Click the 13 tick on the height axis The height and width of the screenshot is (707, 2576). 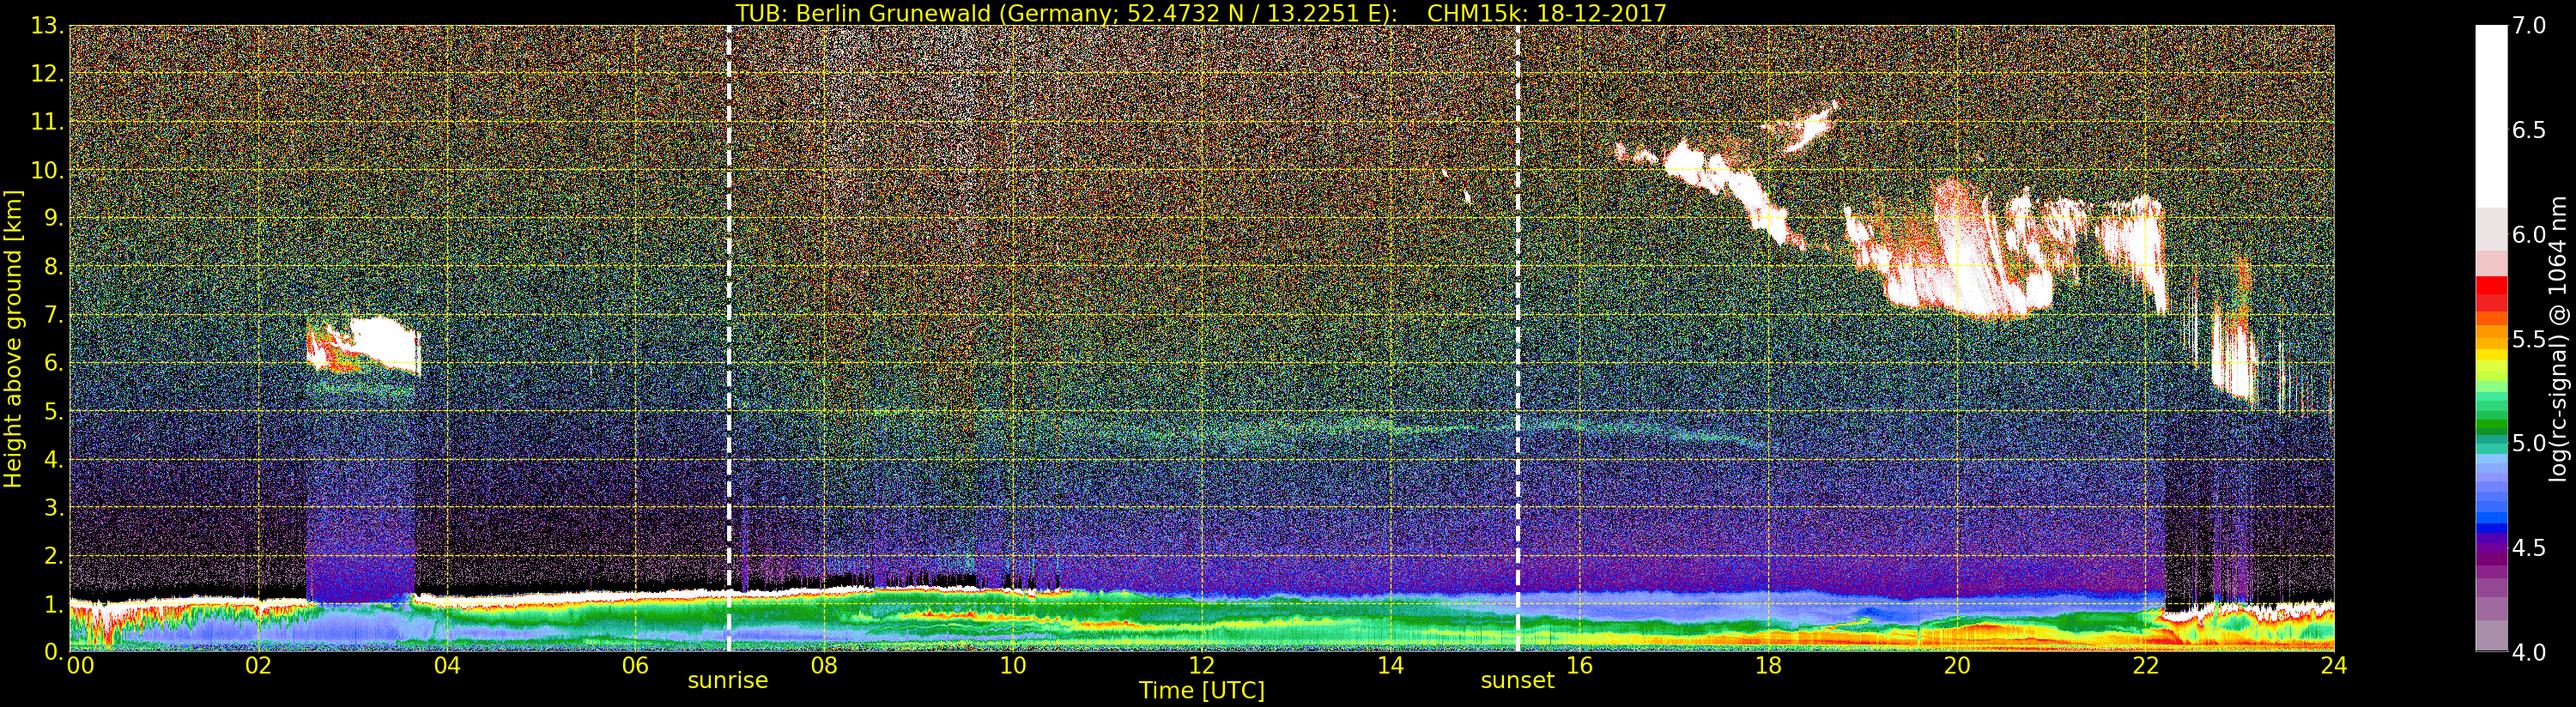click(x=45, y=26)
